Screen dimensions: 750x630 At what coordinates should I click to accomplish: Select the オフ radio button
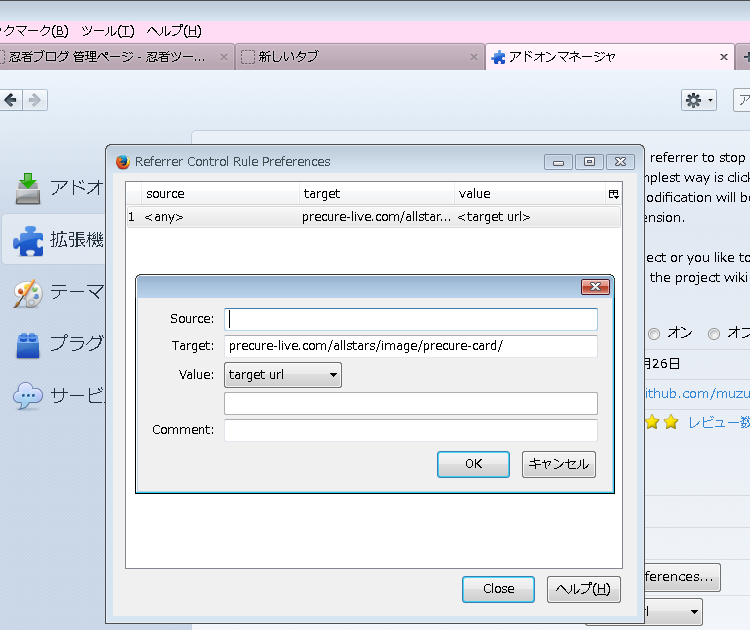(714, 334)
